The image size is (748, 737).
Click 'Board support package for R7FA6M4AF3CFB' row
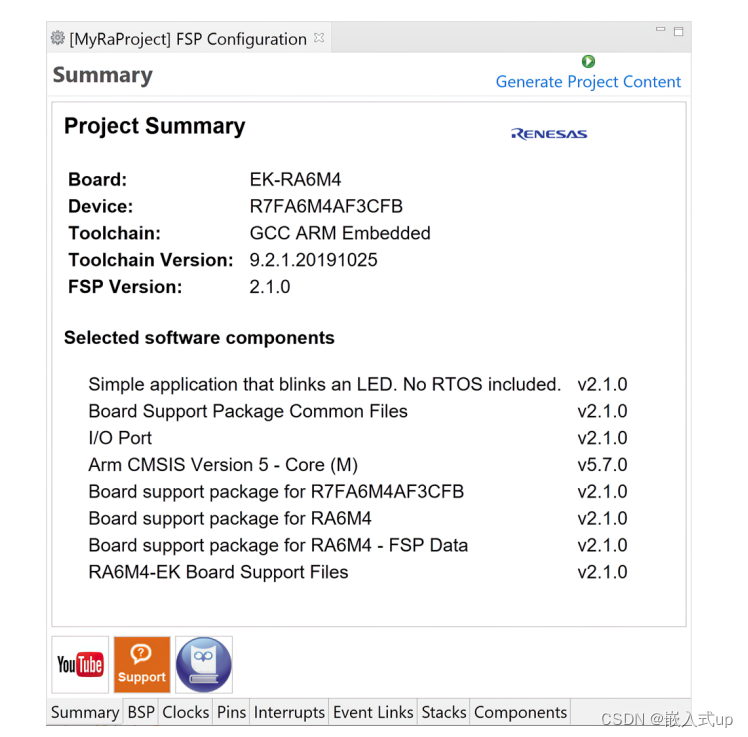coord(358,491)
